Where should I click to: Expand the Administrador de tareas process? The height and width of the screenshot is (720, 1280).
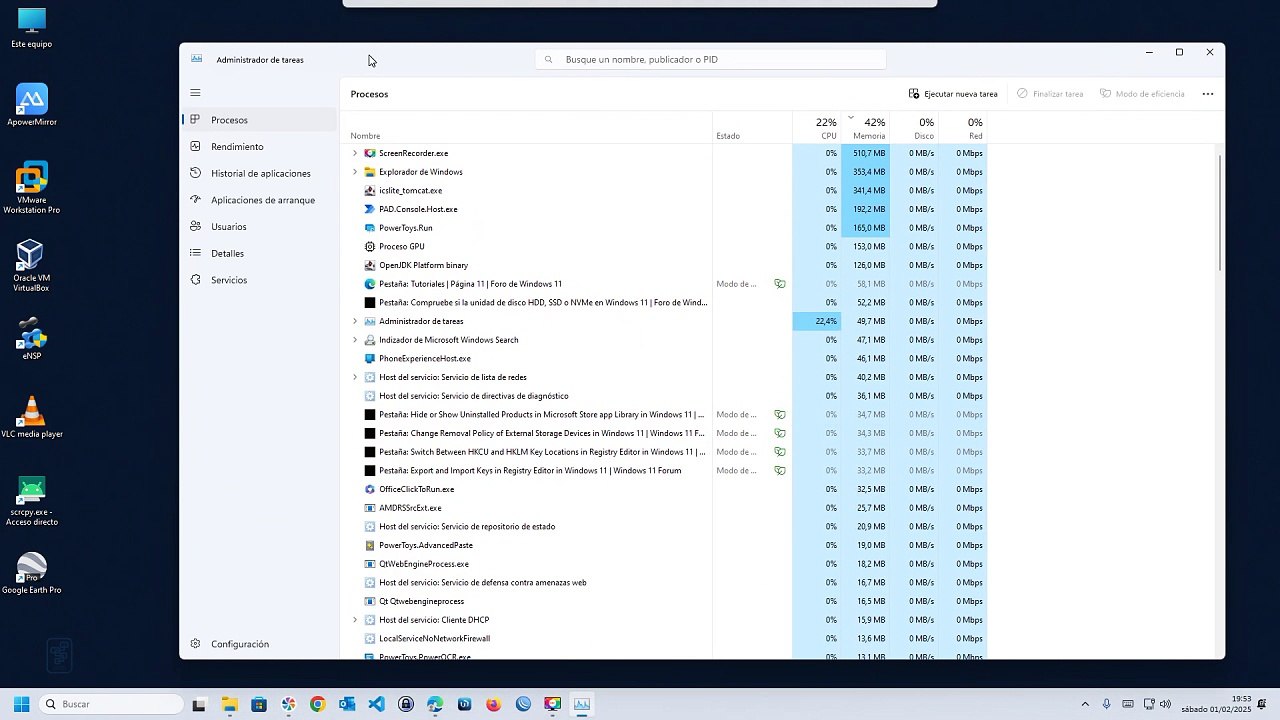[x=355, y=321]
